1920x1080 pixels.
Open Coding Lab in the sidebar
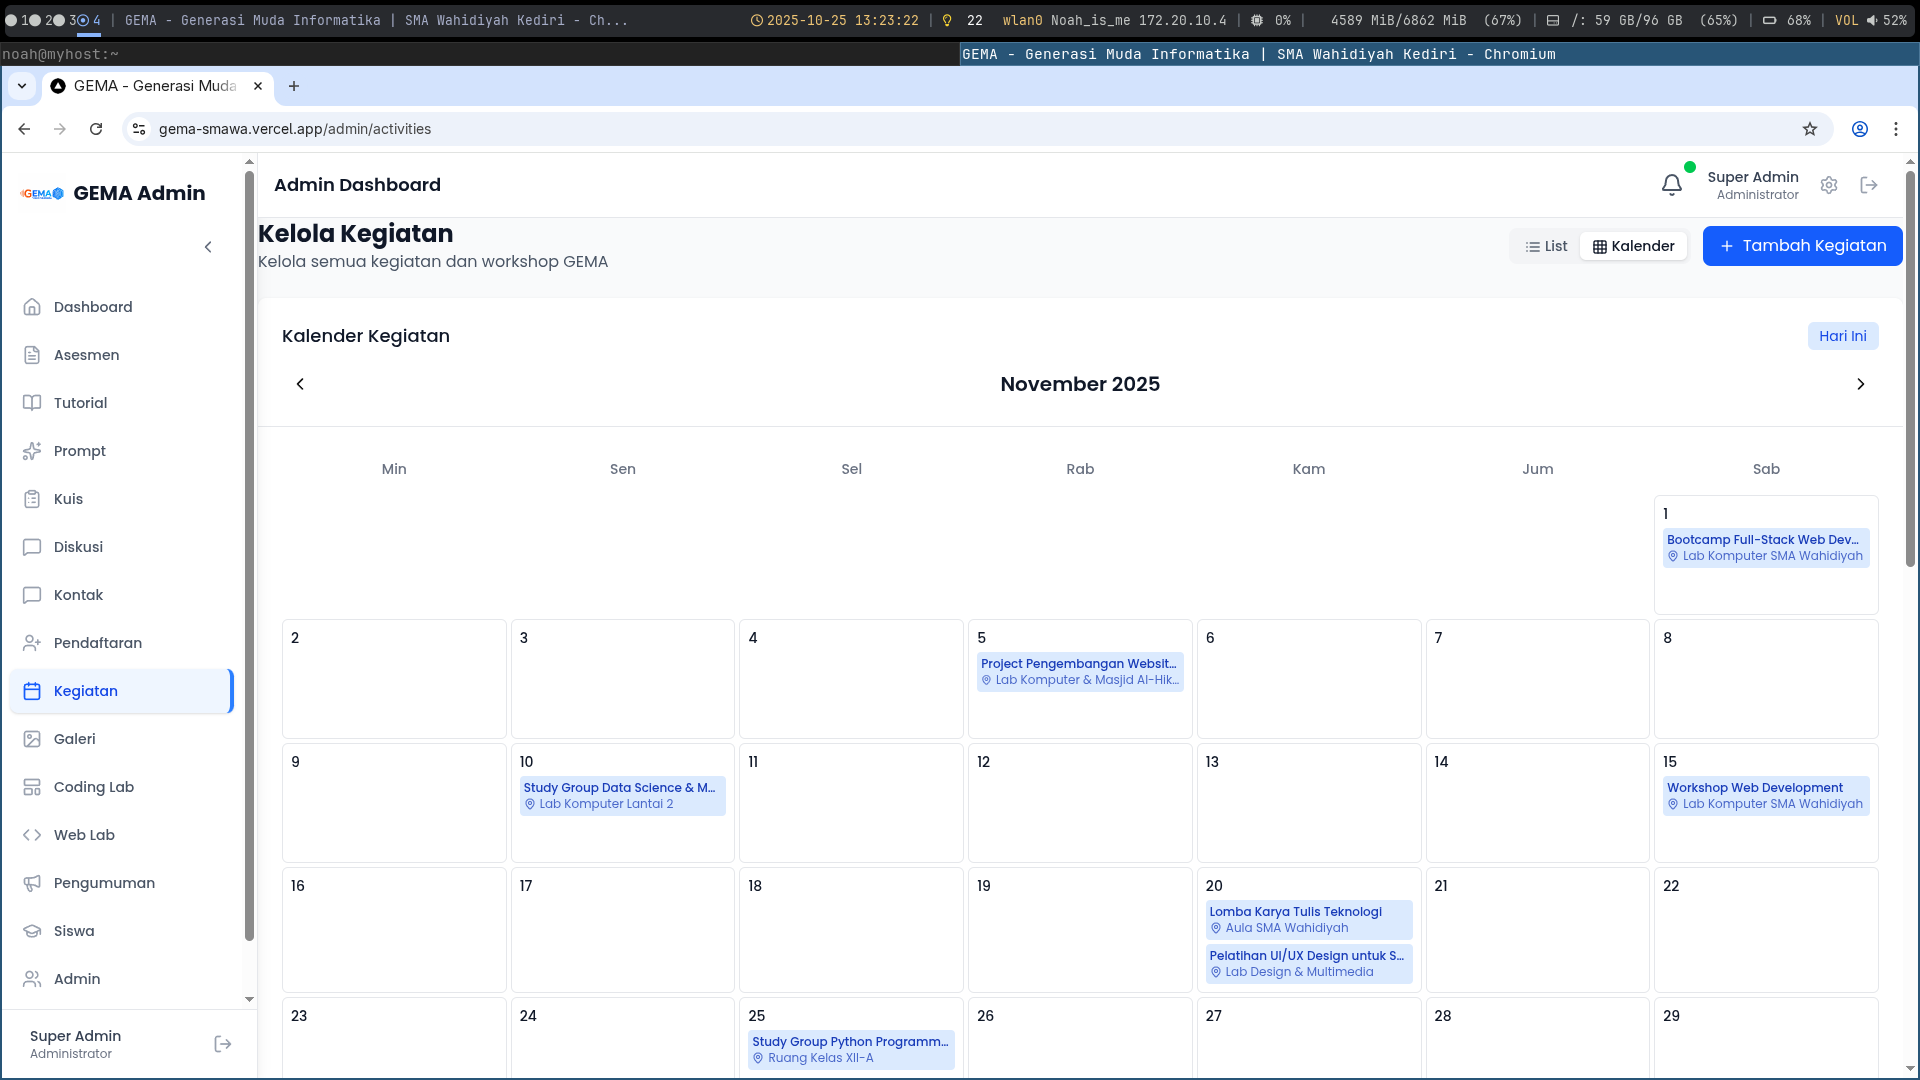(93, 787)
